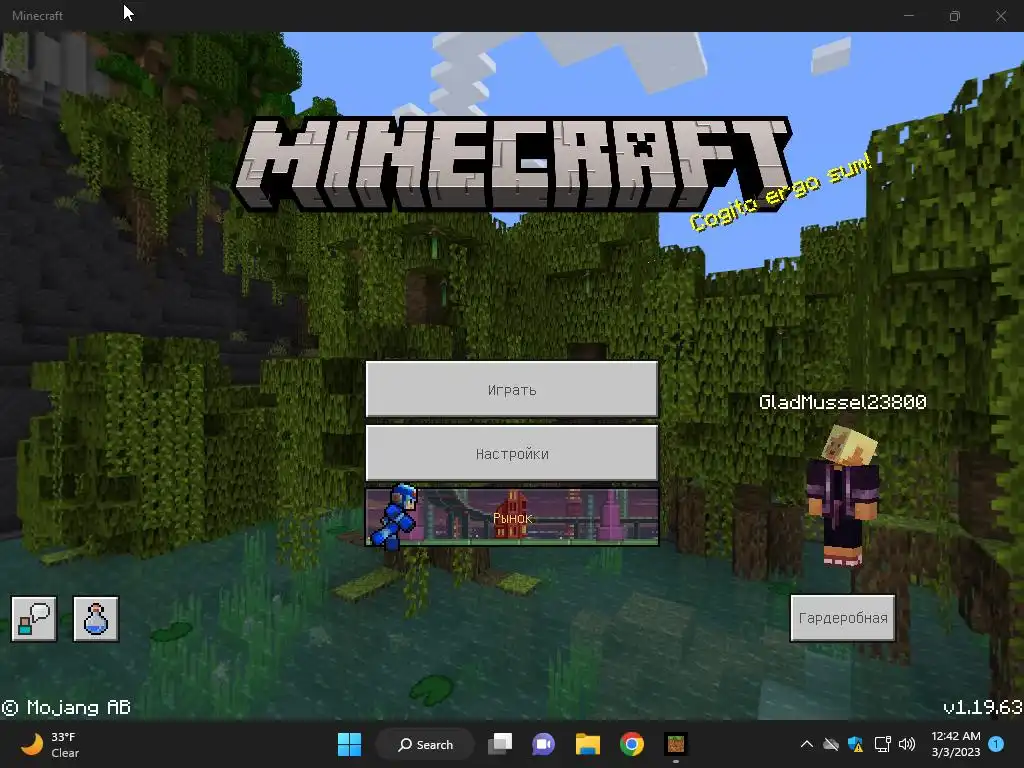Minimize the Minecraft window

[x=908, y=15]
